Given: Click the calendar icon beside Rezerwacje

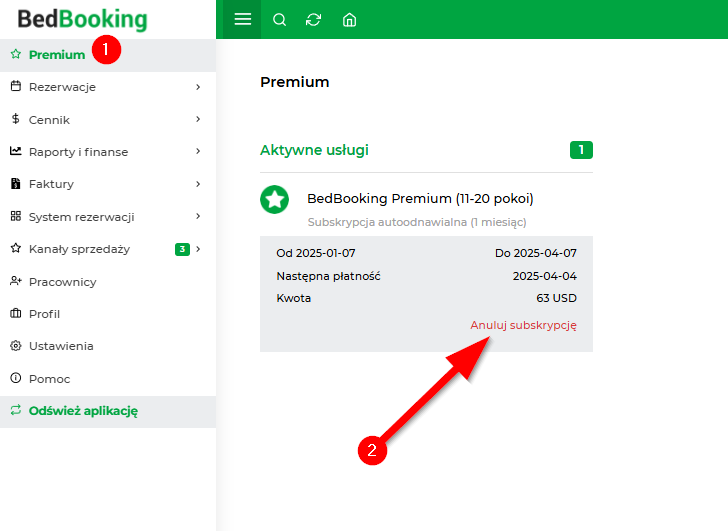Looking at the screenshot, I should click(16, 86).
